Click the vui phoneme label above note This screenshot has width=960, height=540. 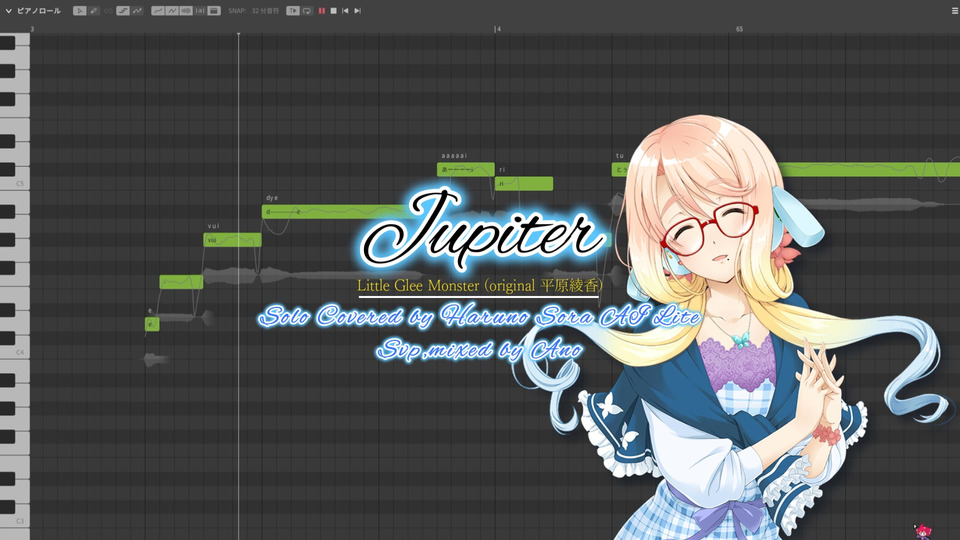tap(213, 227)
